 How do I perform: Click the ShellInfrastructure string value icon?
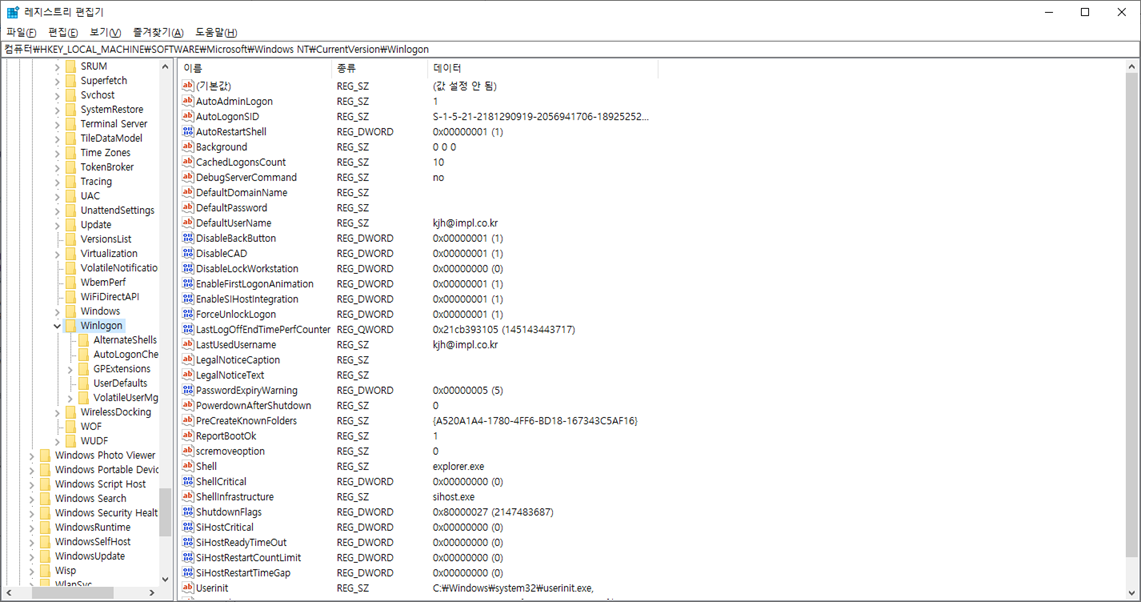pyautogui.click(x=188, y=497)
